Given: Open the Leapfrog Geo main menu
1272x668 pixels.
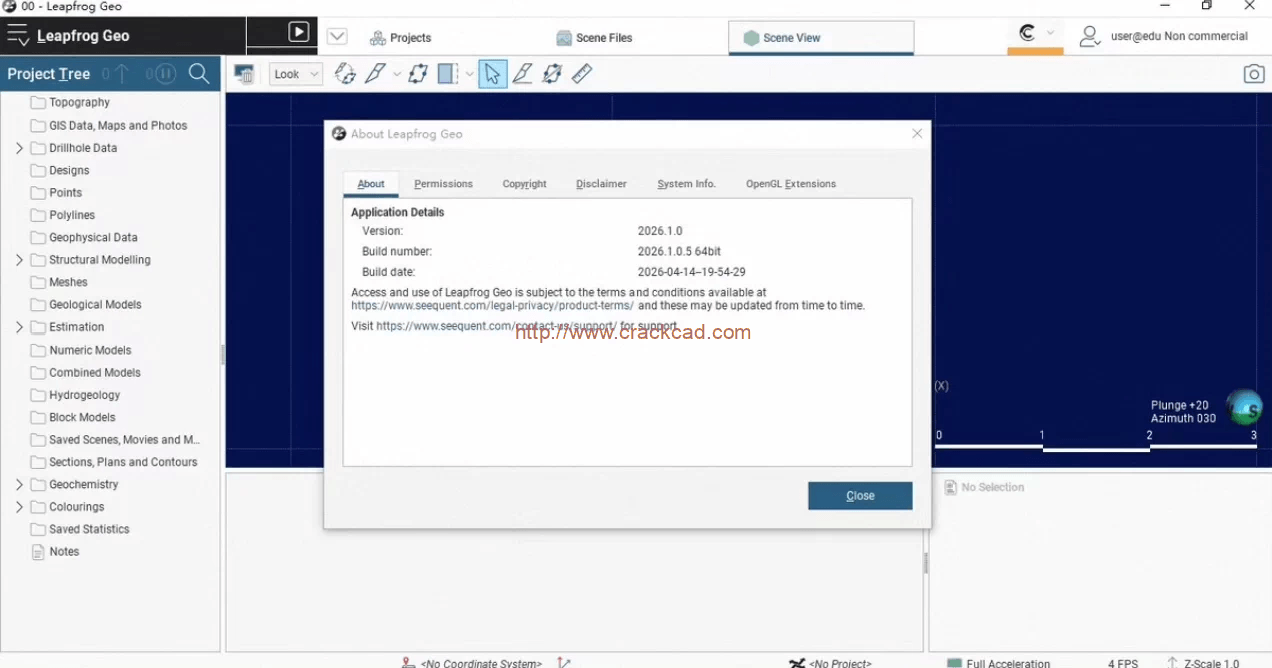Looking at the screenshot, I should [17, 36].
